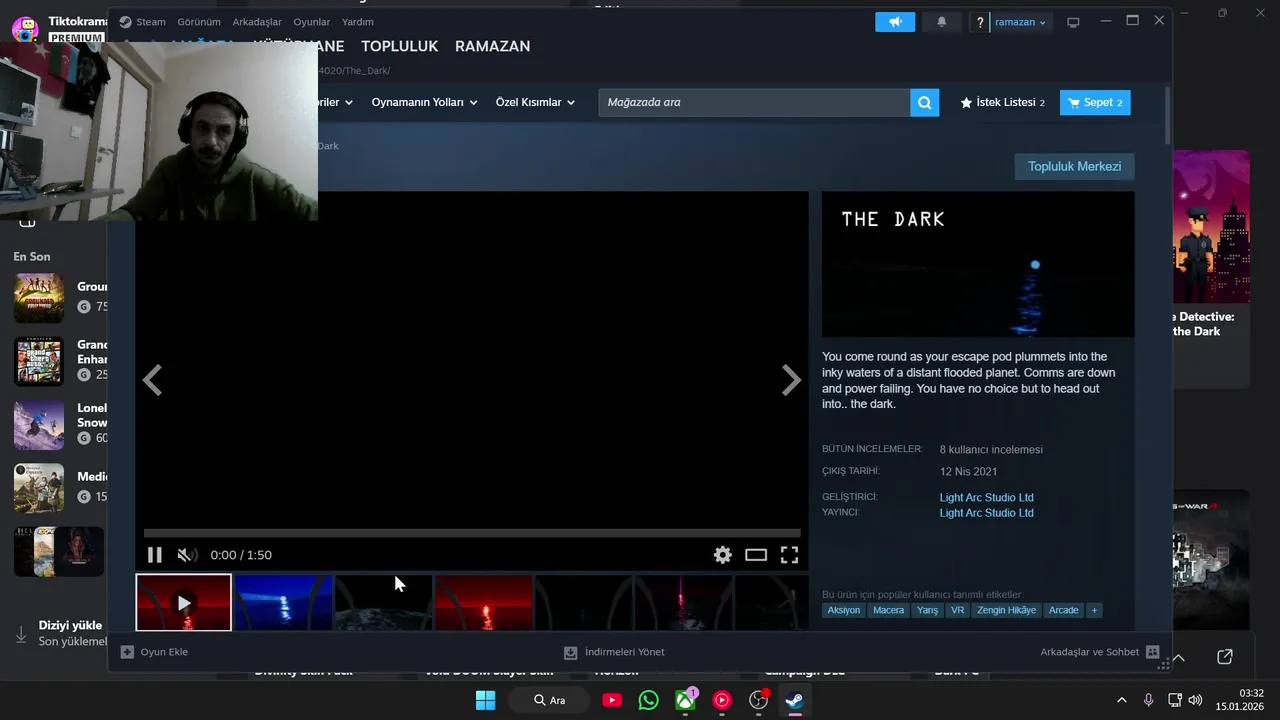This screenshot has width=1280, height=720.
Task: Select the Zengin Hikâye tag
Action: [1006, 610]
